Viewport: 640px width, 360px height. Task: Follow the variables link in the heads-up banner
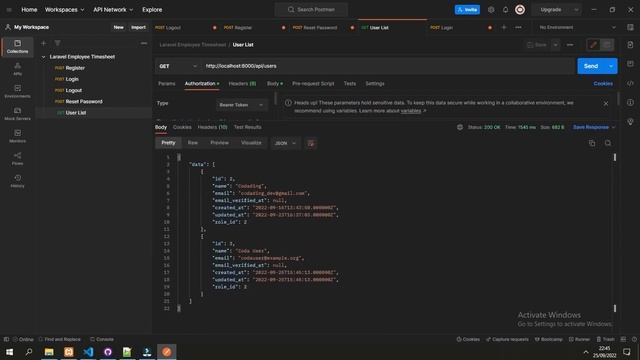(411, 111)
